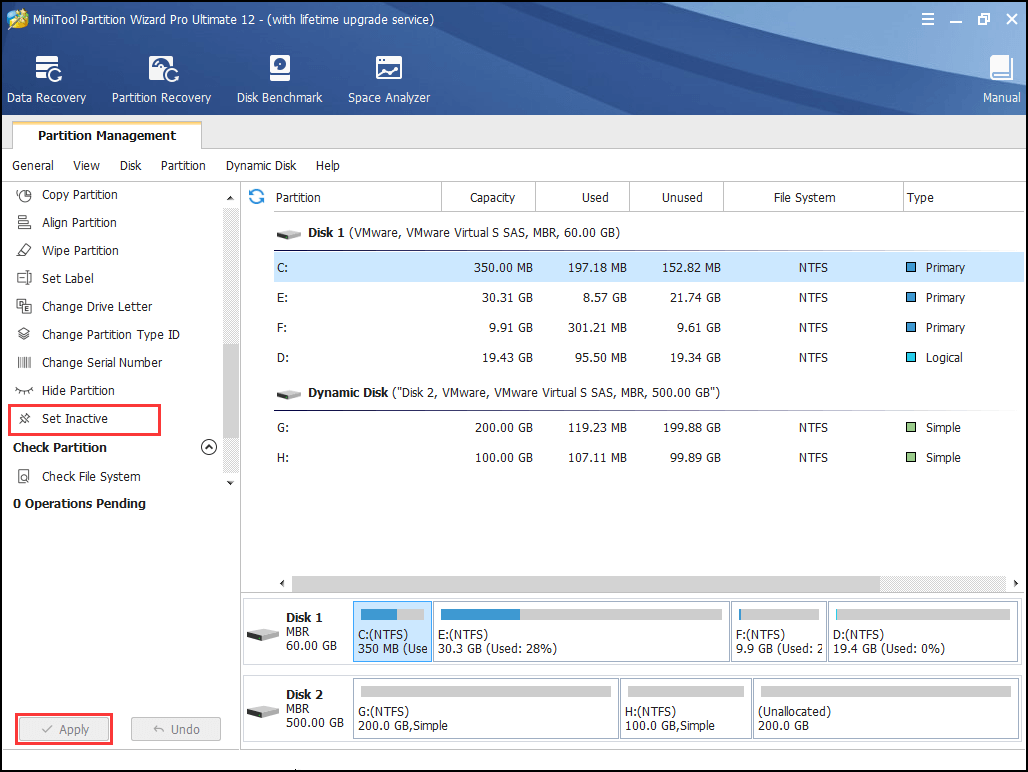
Task: Click the Disk 1 drive icon in disk map
Action: pyautogui.click(x=263, y=634)
